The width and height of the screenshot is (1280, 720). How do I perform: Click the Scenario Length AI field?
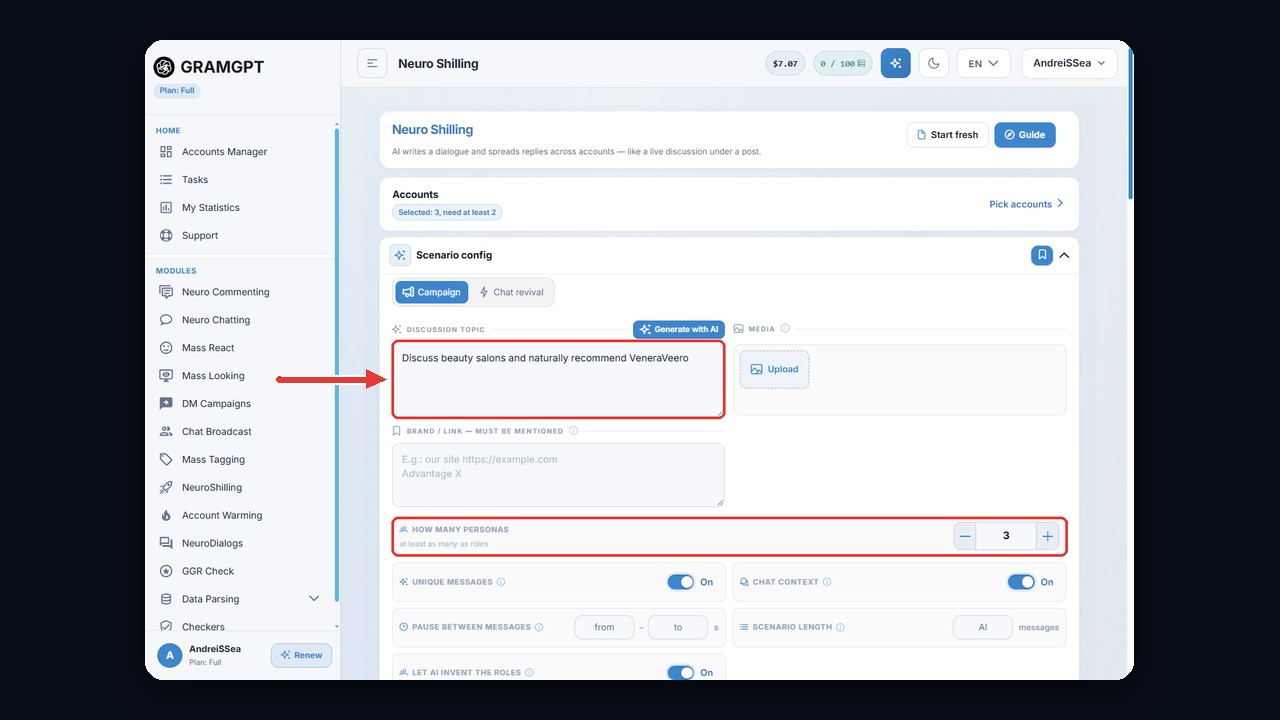click(983, 627)
